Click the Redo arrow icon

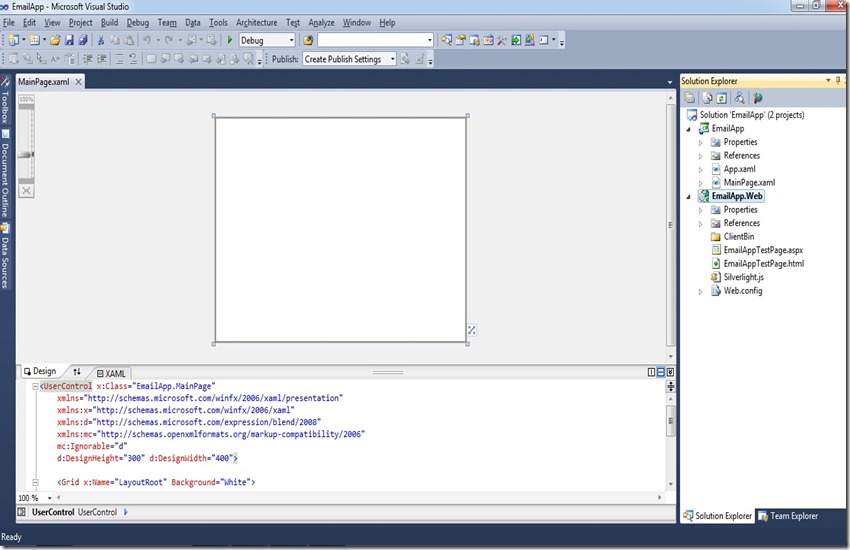tap(169, 40)
